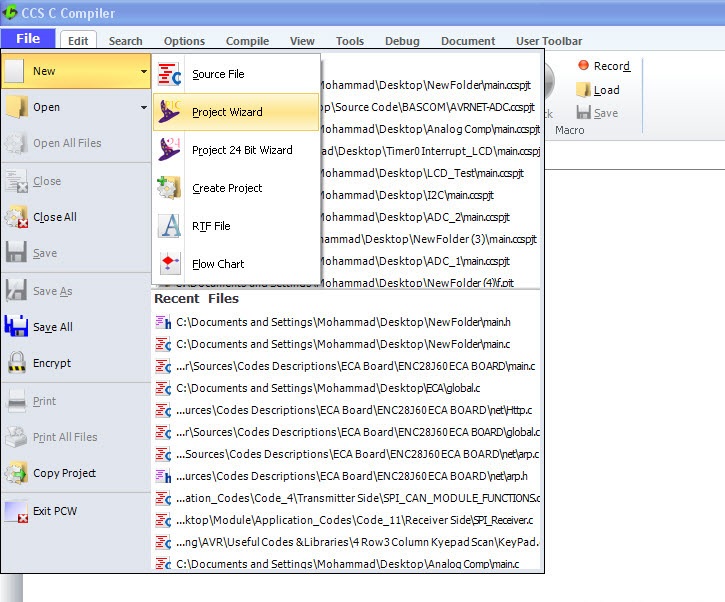
Task: Click the Save macro floppy icon
Action: tap(584, 112)
